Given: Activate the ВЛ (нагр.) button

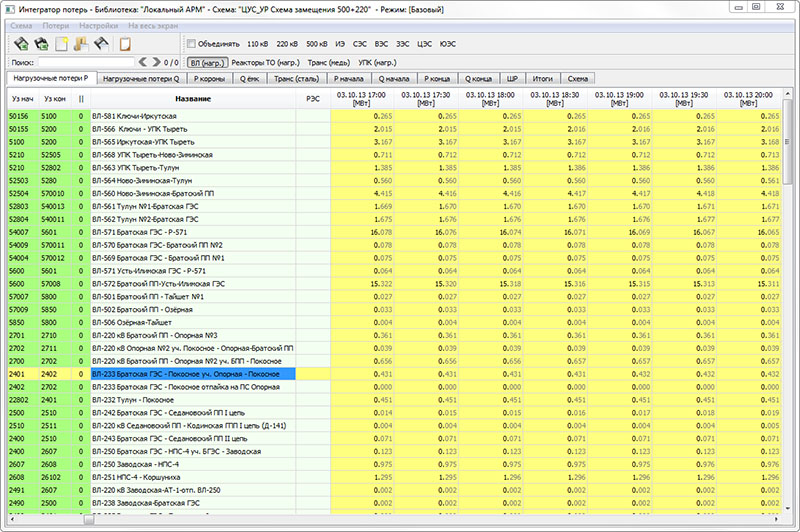Looking at the screenshot, I should point(207,63).
